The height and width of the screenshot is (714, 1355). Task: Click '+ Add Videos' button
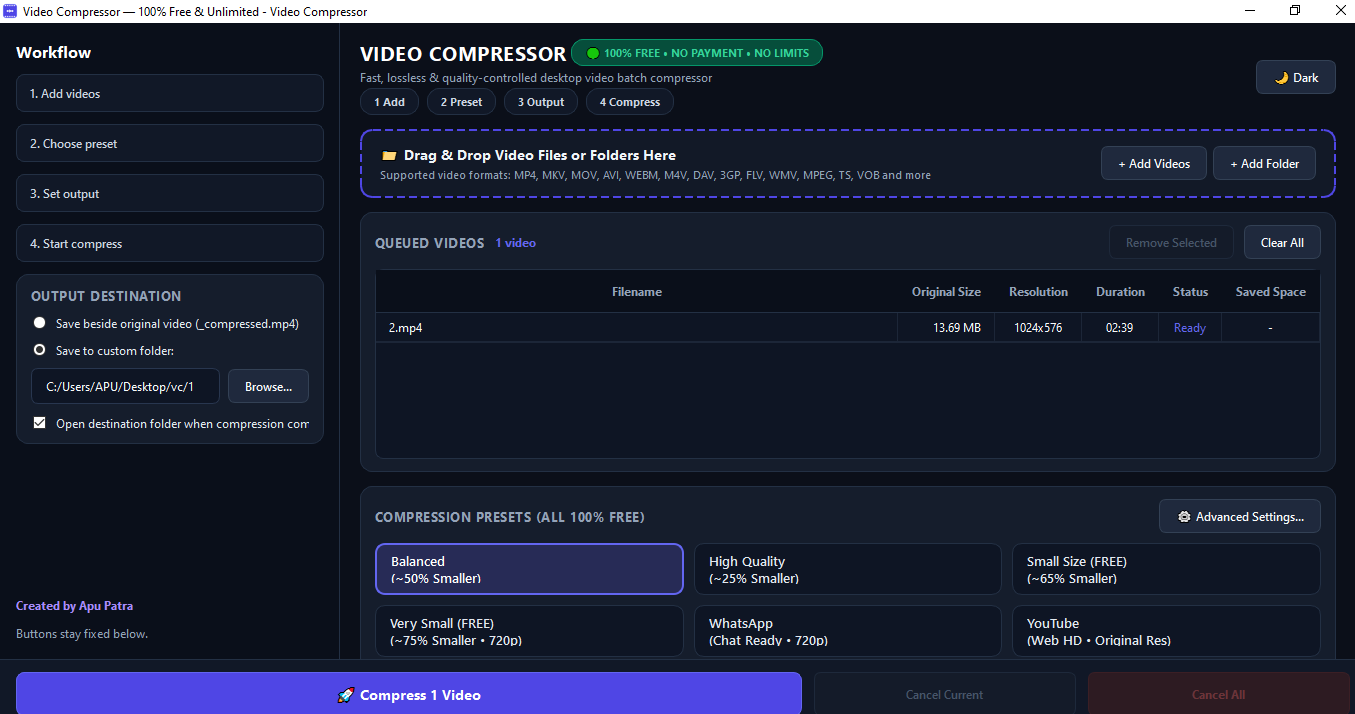(1154, 163)
